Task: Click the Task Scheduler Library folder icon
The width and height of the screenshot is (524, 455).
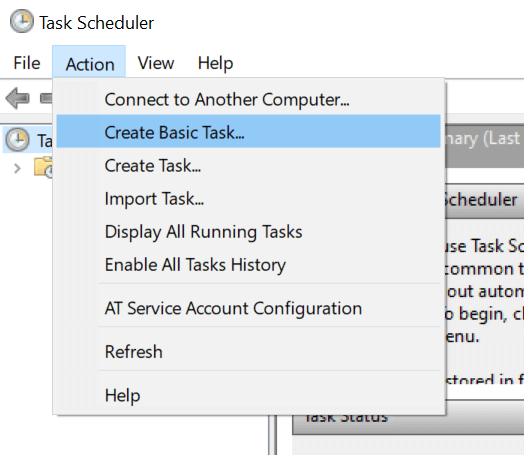Action: (x=43, y=167)
